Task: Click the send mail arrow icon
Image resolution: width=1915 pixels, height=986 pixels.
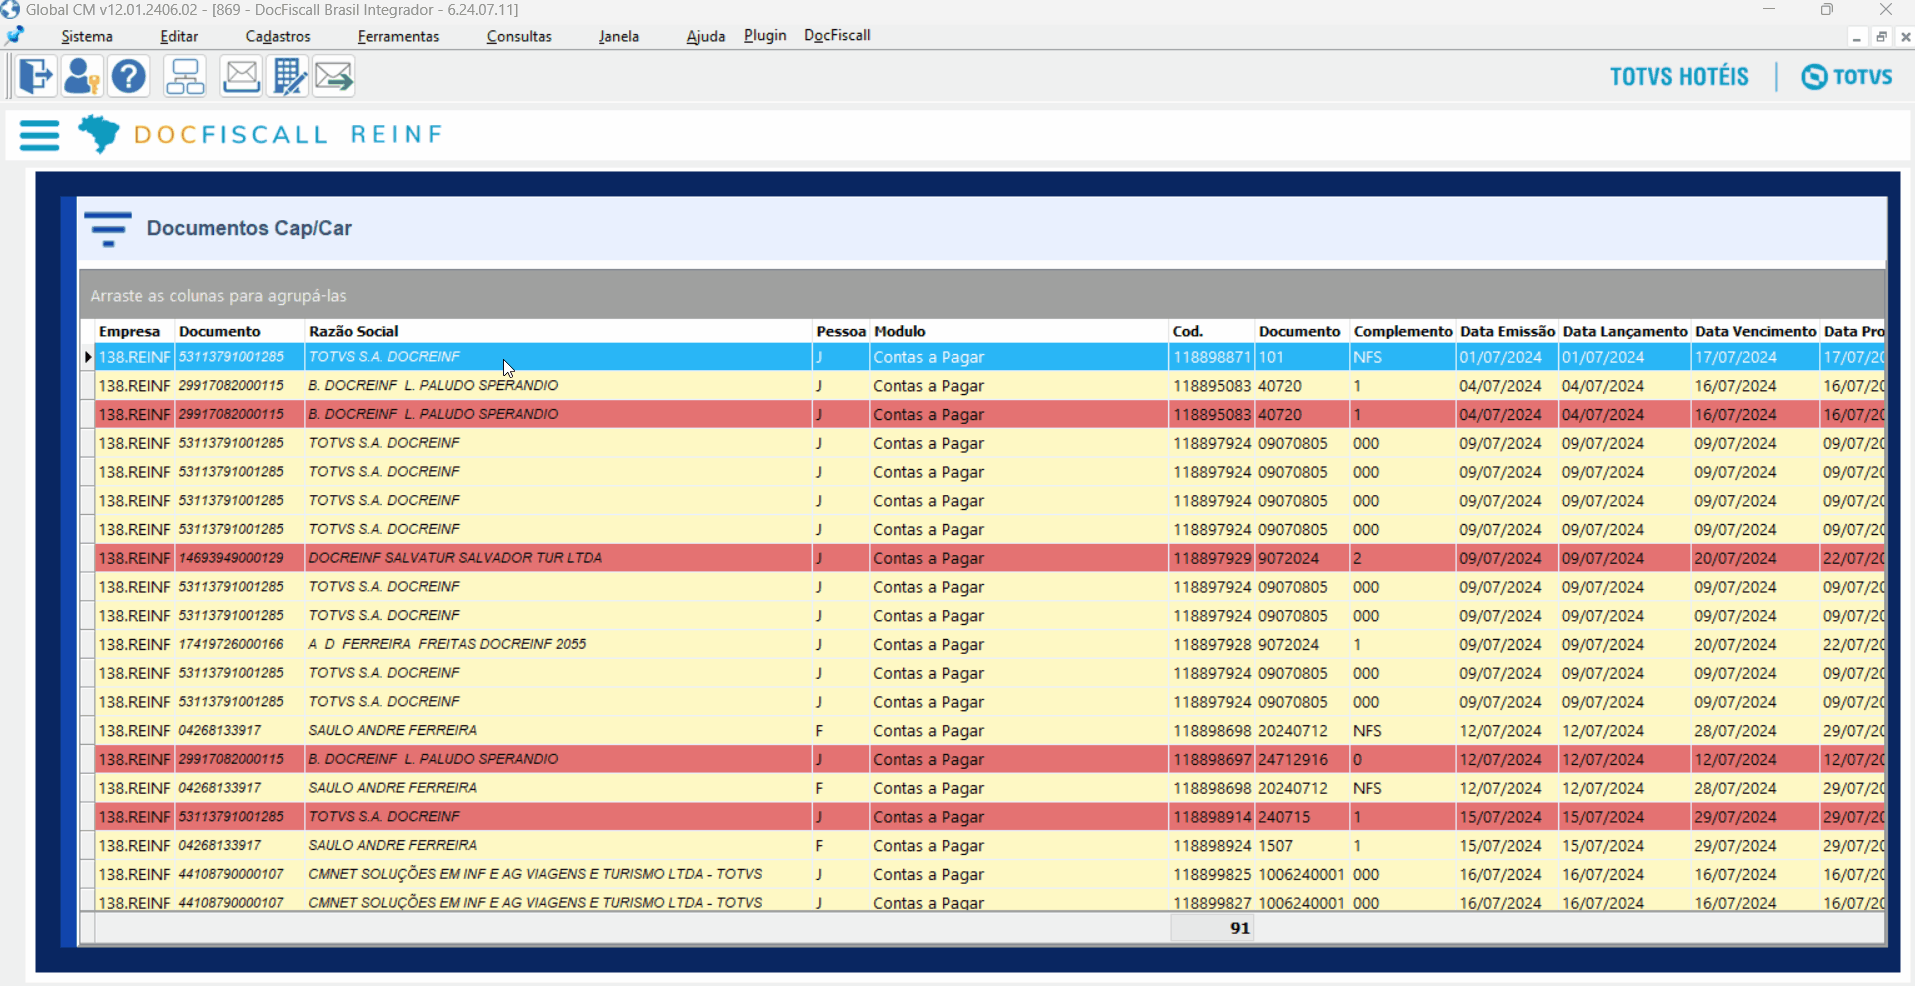Action: click(x=334, y=76)
